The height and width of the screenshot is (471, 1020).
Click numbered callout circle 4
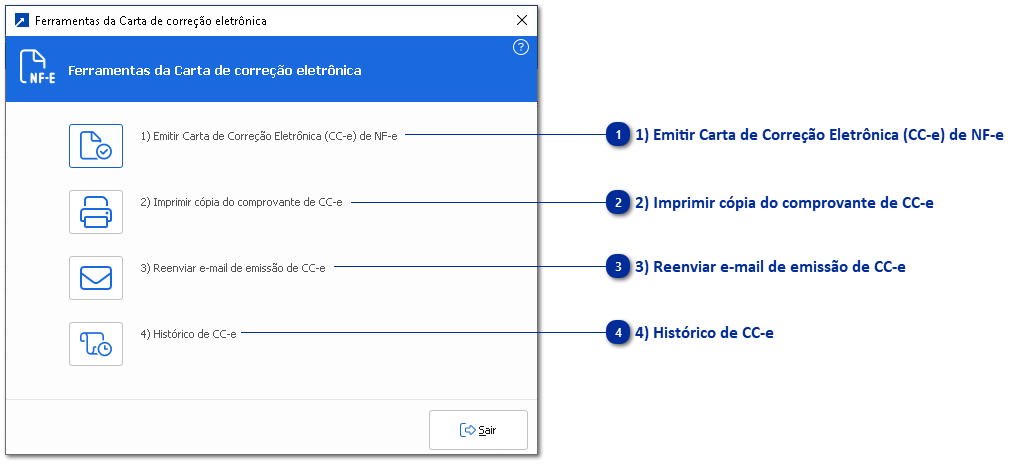pyautogui.click(x=619, y=333)
